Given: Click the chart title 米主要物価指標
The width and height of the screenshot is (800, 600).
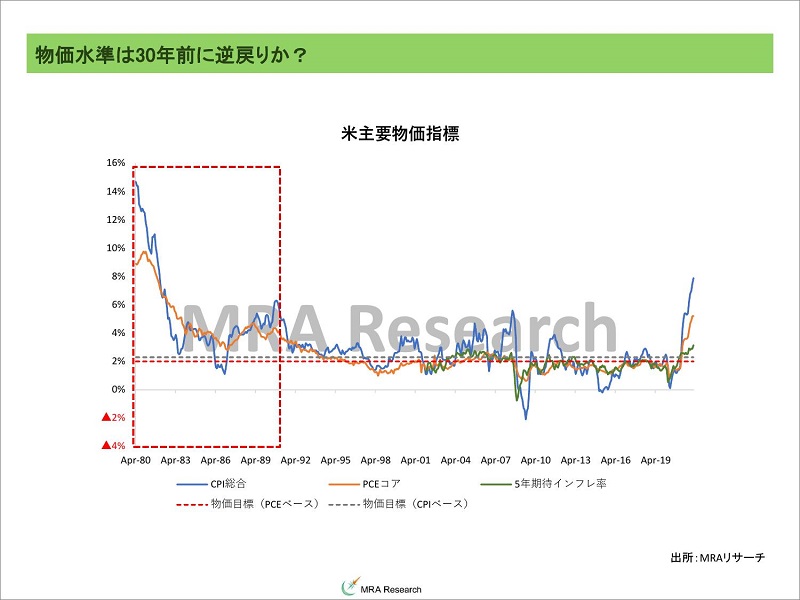Looking at the screenshot, I should 401,134.
